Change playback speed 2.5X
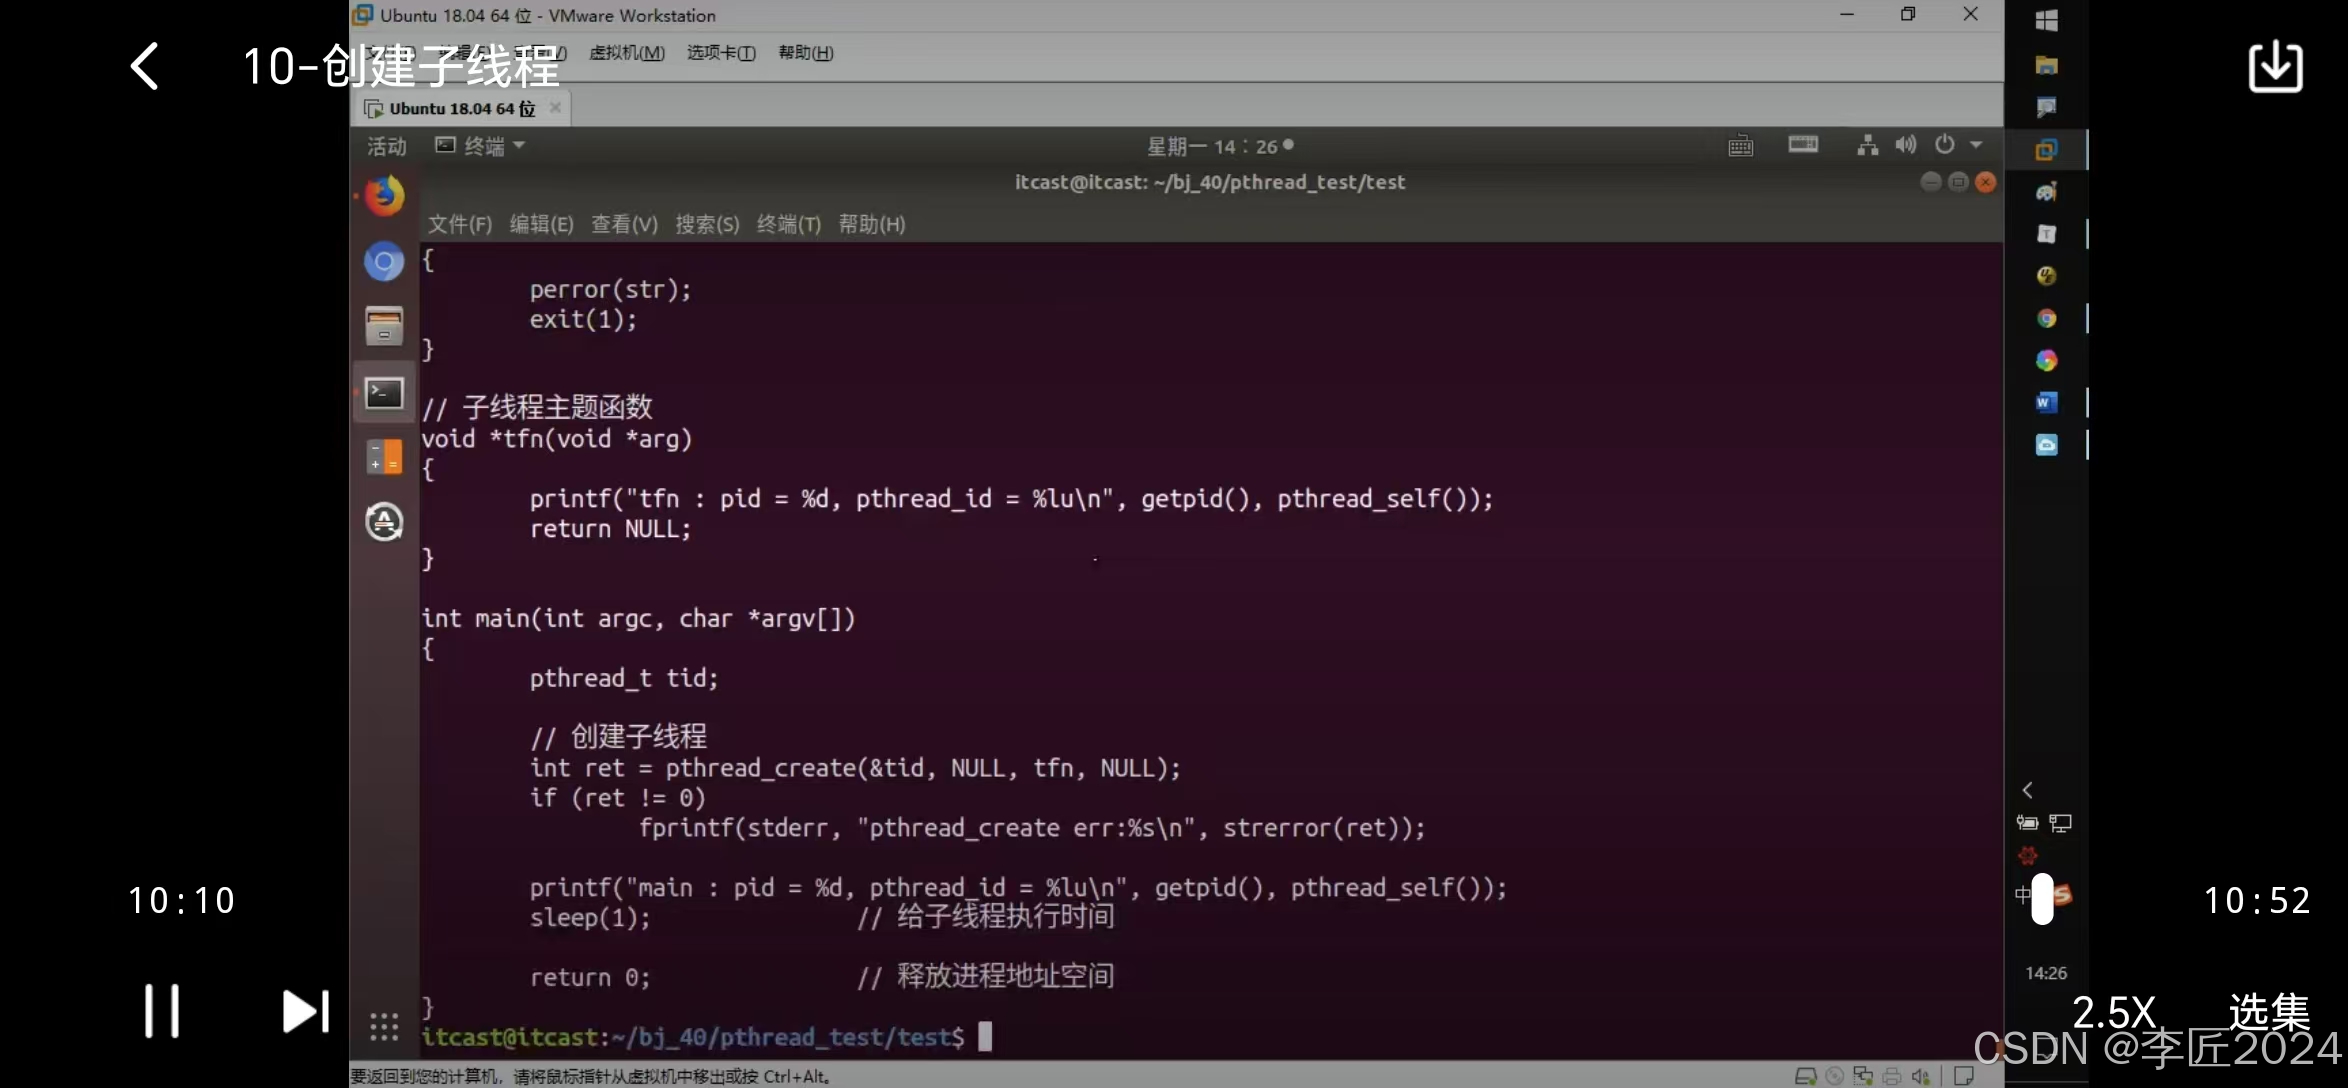2348x1088 pixels. pyautogui.click(x=2113, y=1012)
